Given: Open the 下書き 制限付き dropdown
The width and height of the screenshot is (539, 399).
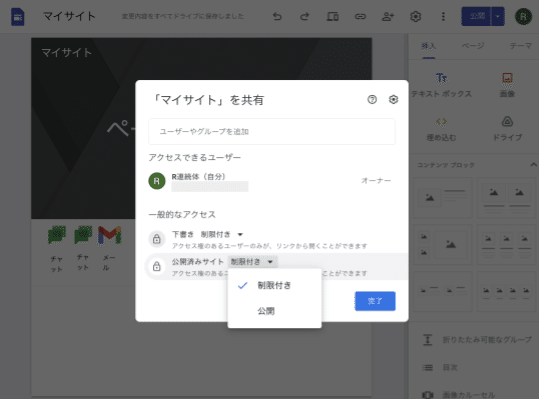Looking at the screenshot, I should 222,234.
